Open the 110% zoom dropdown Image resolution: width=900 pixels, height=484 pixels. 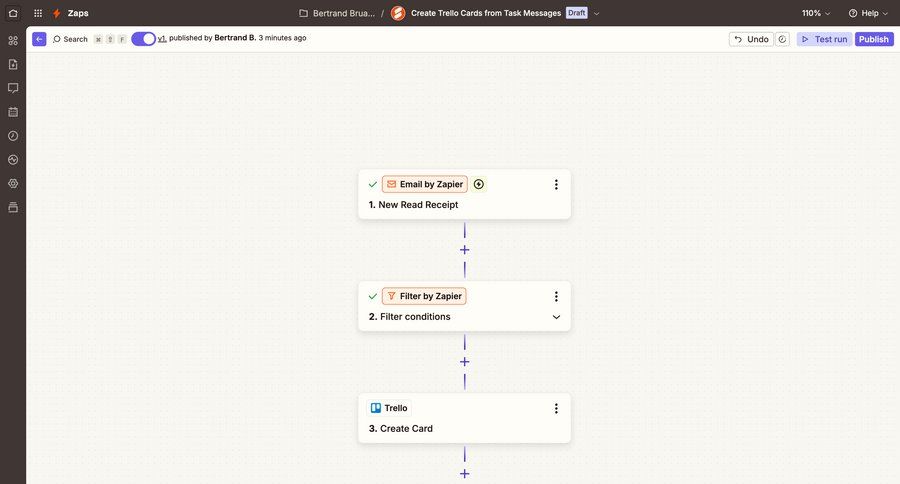(816, 13)
